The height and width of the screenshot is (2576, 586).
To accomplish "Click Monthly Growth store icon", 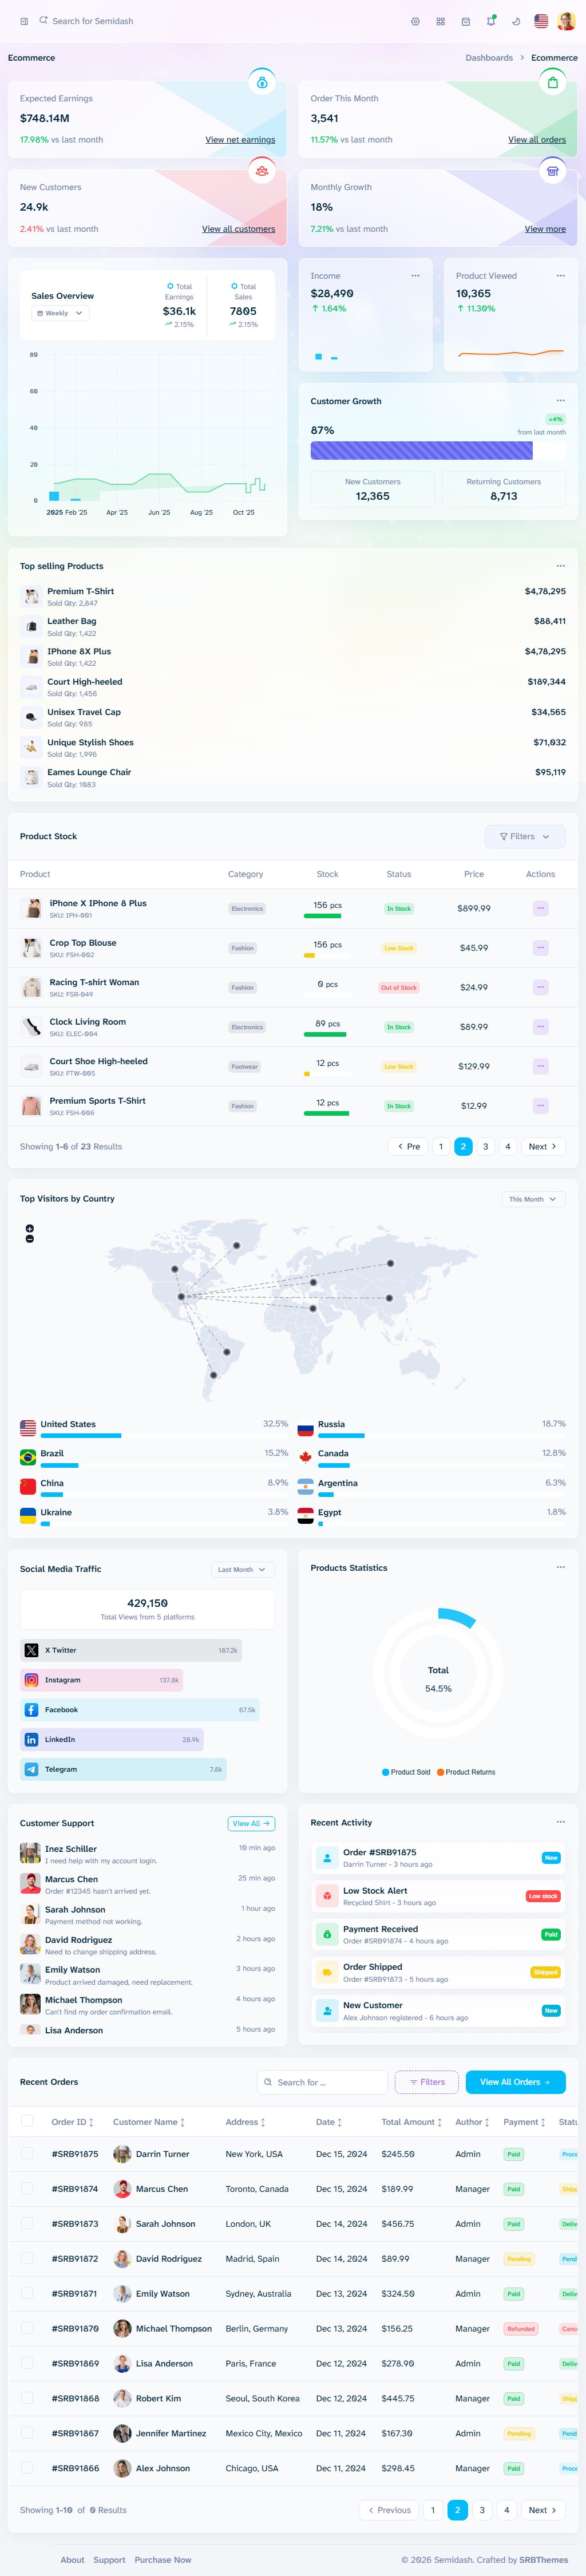I will pyautogui.click(x=552, y=171).
